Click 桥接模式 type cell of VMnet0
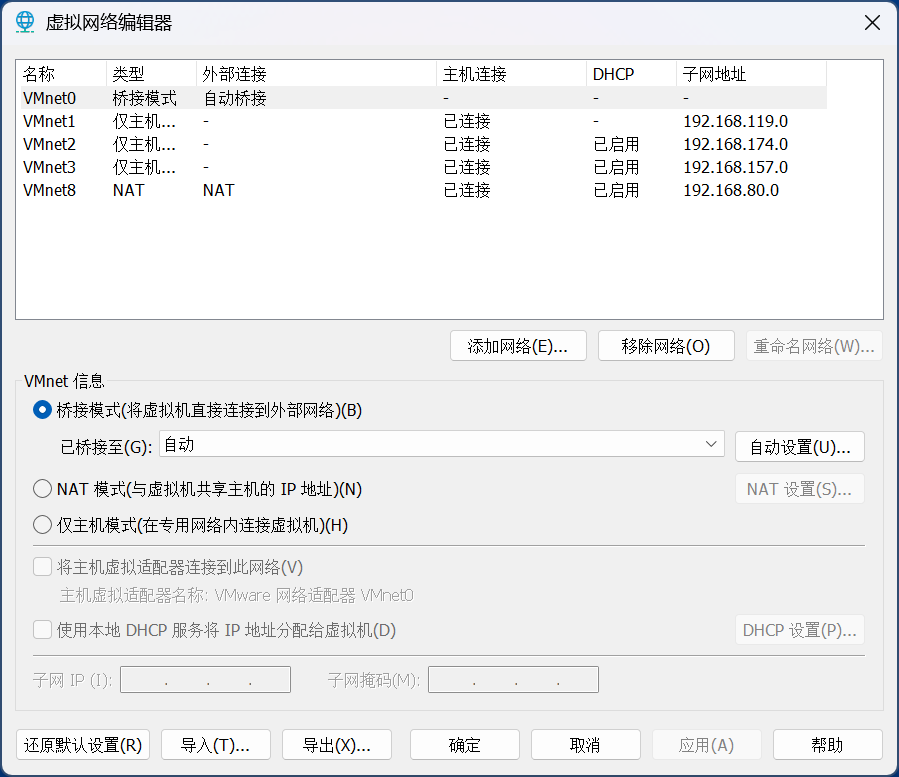899x777 pixels. coord(144,98)
